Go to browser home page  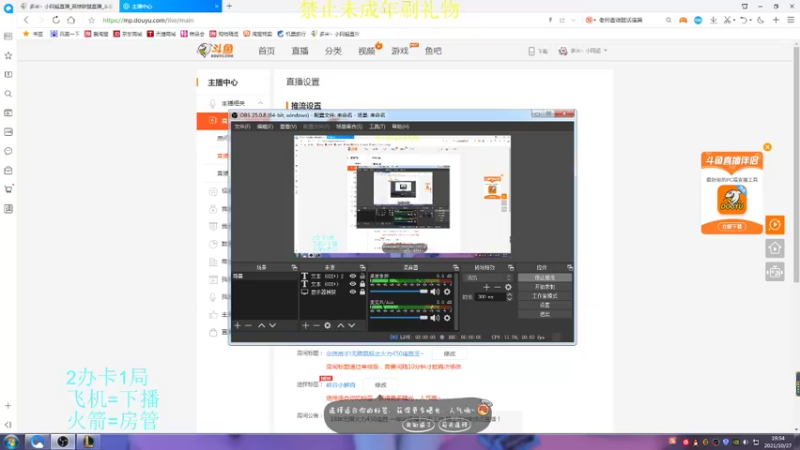71,20
